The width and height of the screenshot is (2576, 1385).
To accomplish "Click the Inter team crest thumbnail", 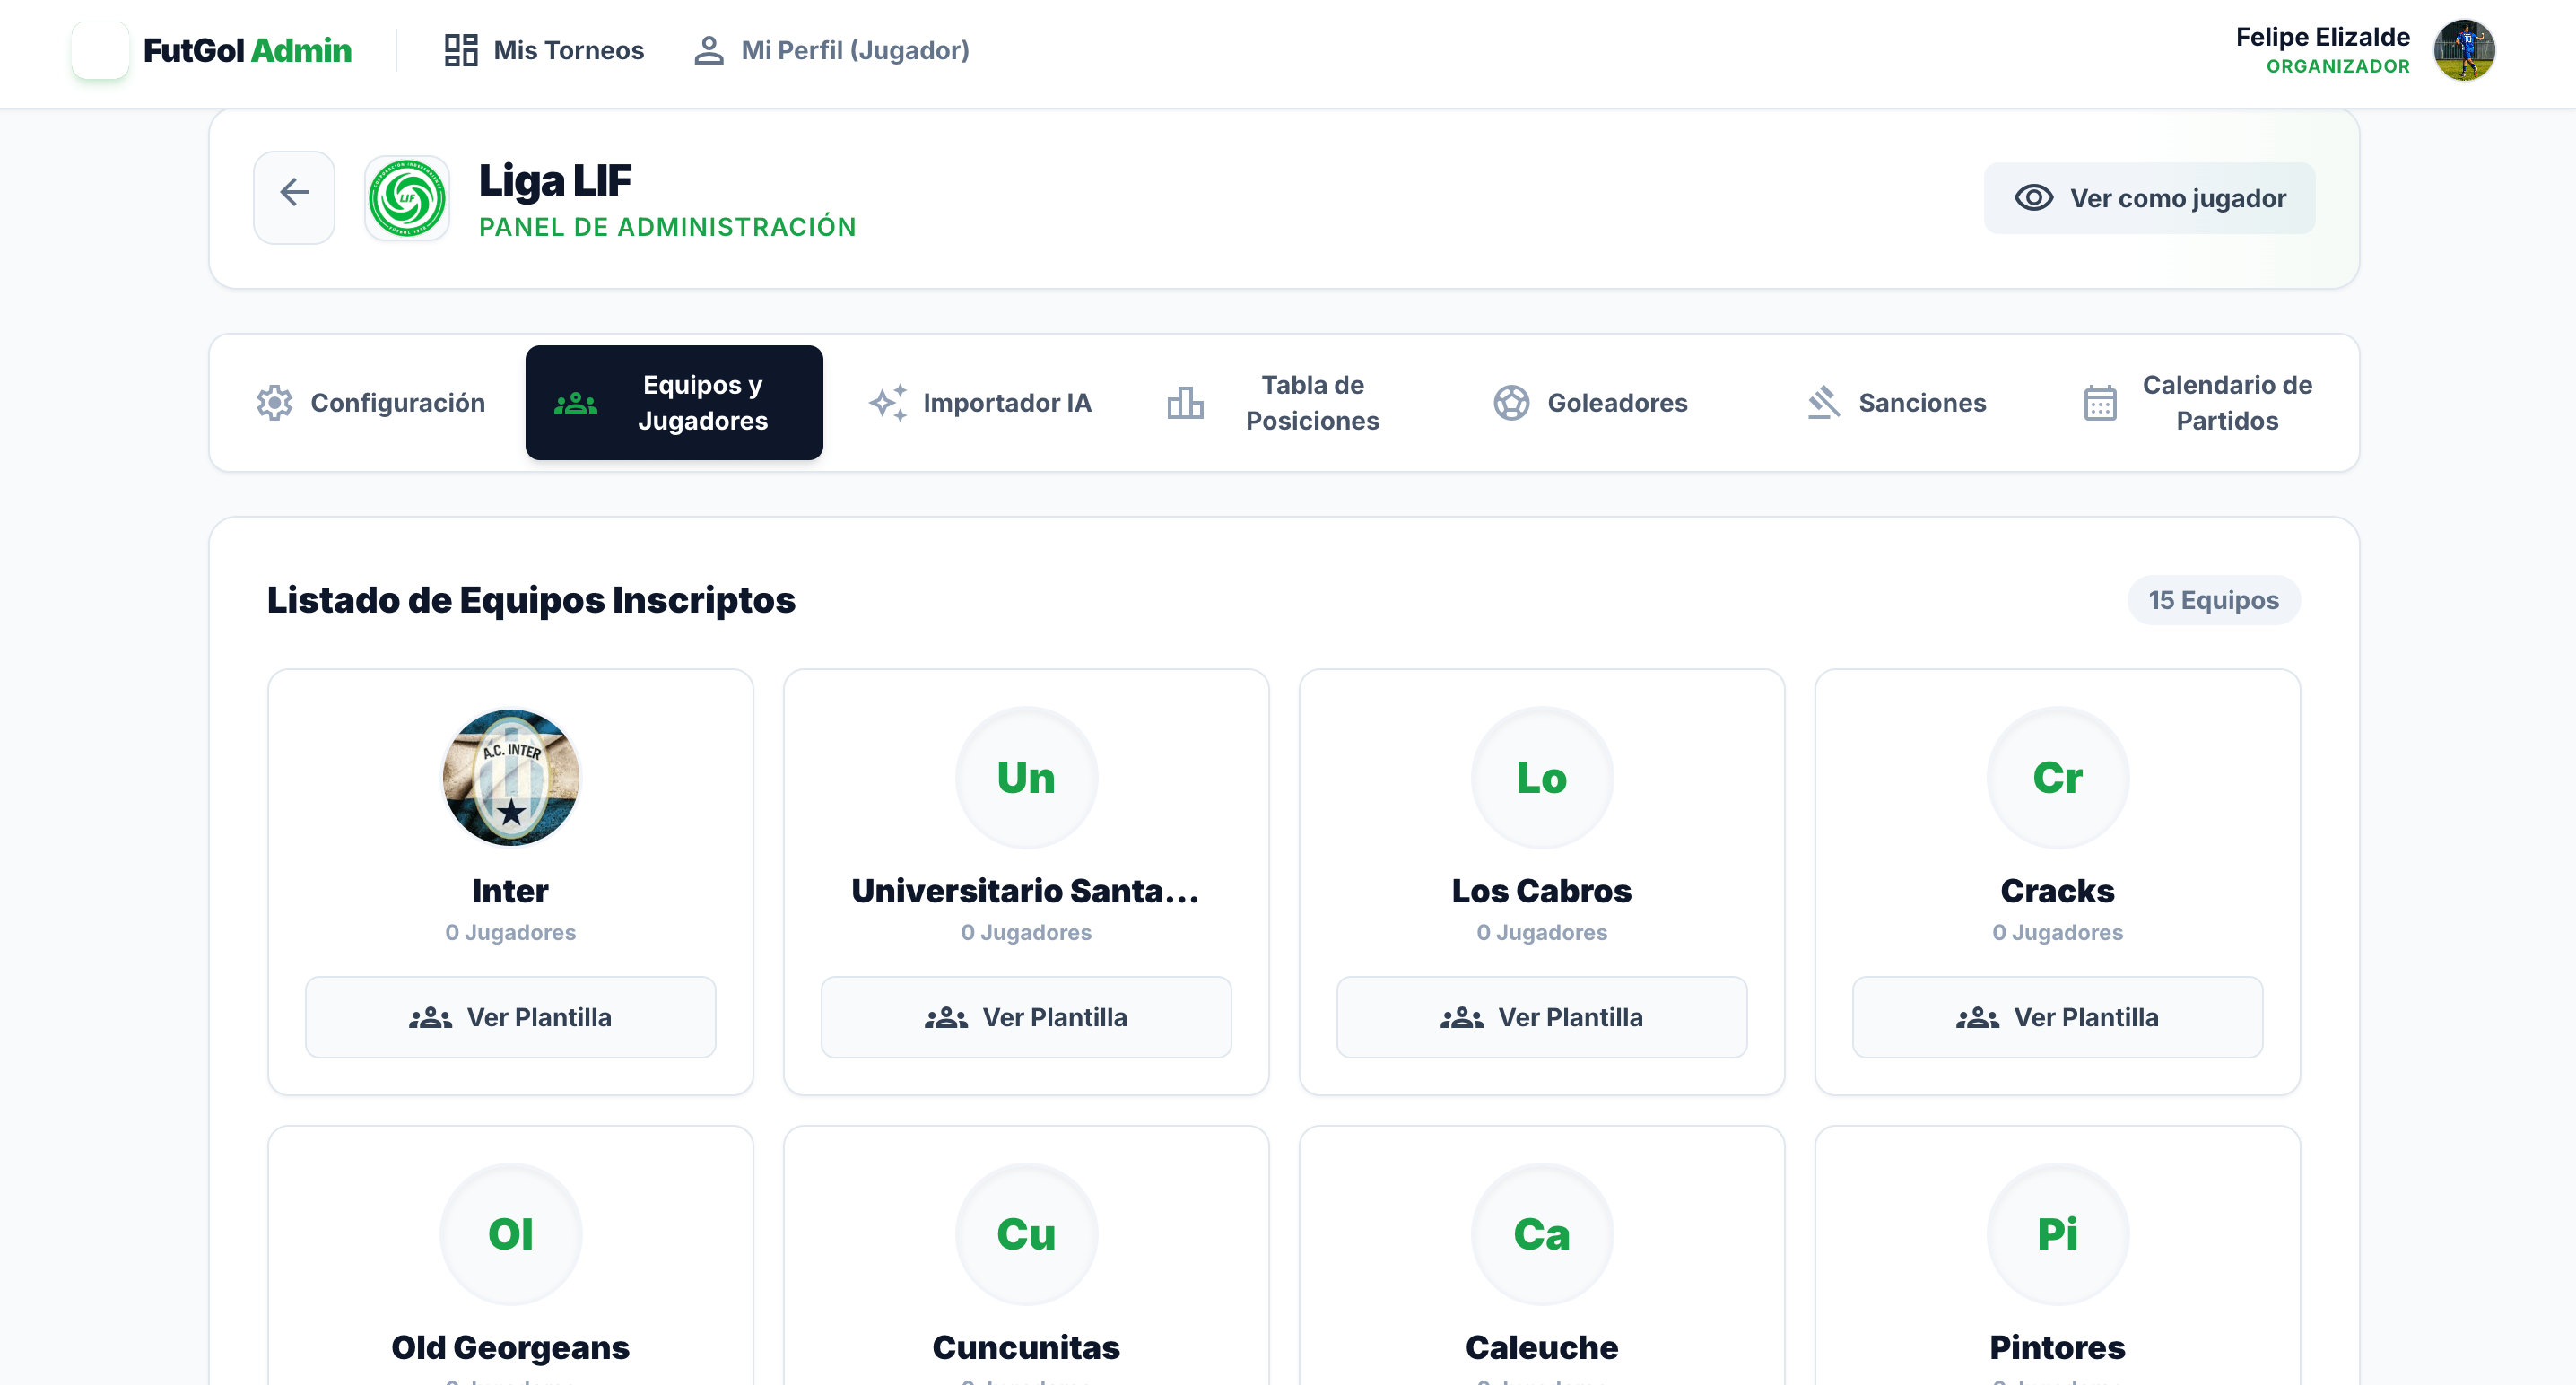I will 510,777.
